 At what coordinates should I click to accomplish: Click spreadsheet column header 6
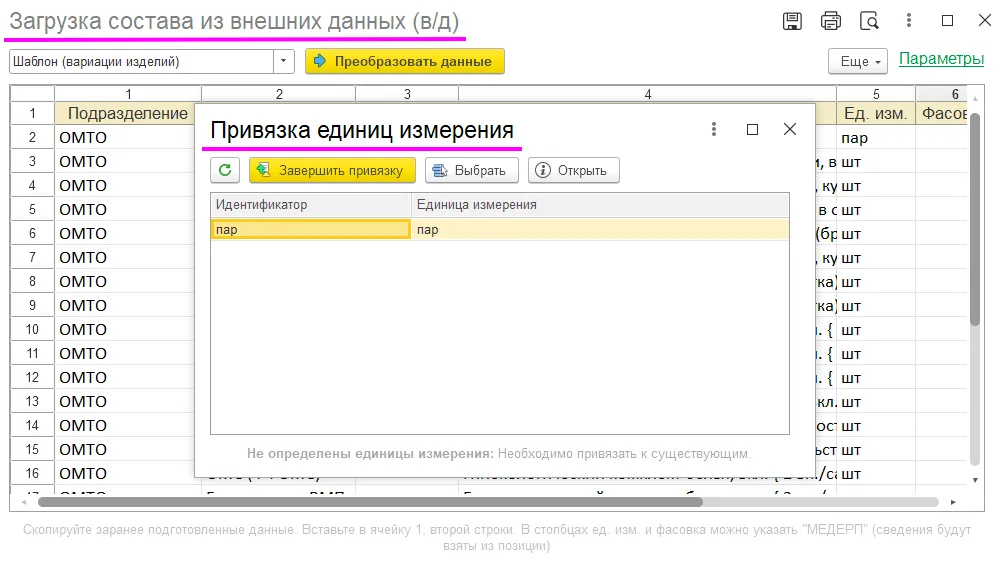[x=942, y=94]
